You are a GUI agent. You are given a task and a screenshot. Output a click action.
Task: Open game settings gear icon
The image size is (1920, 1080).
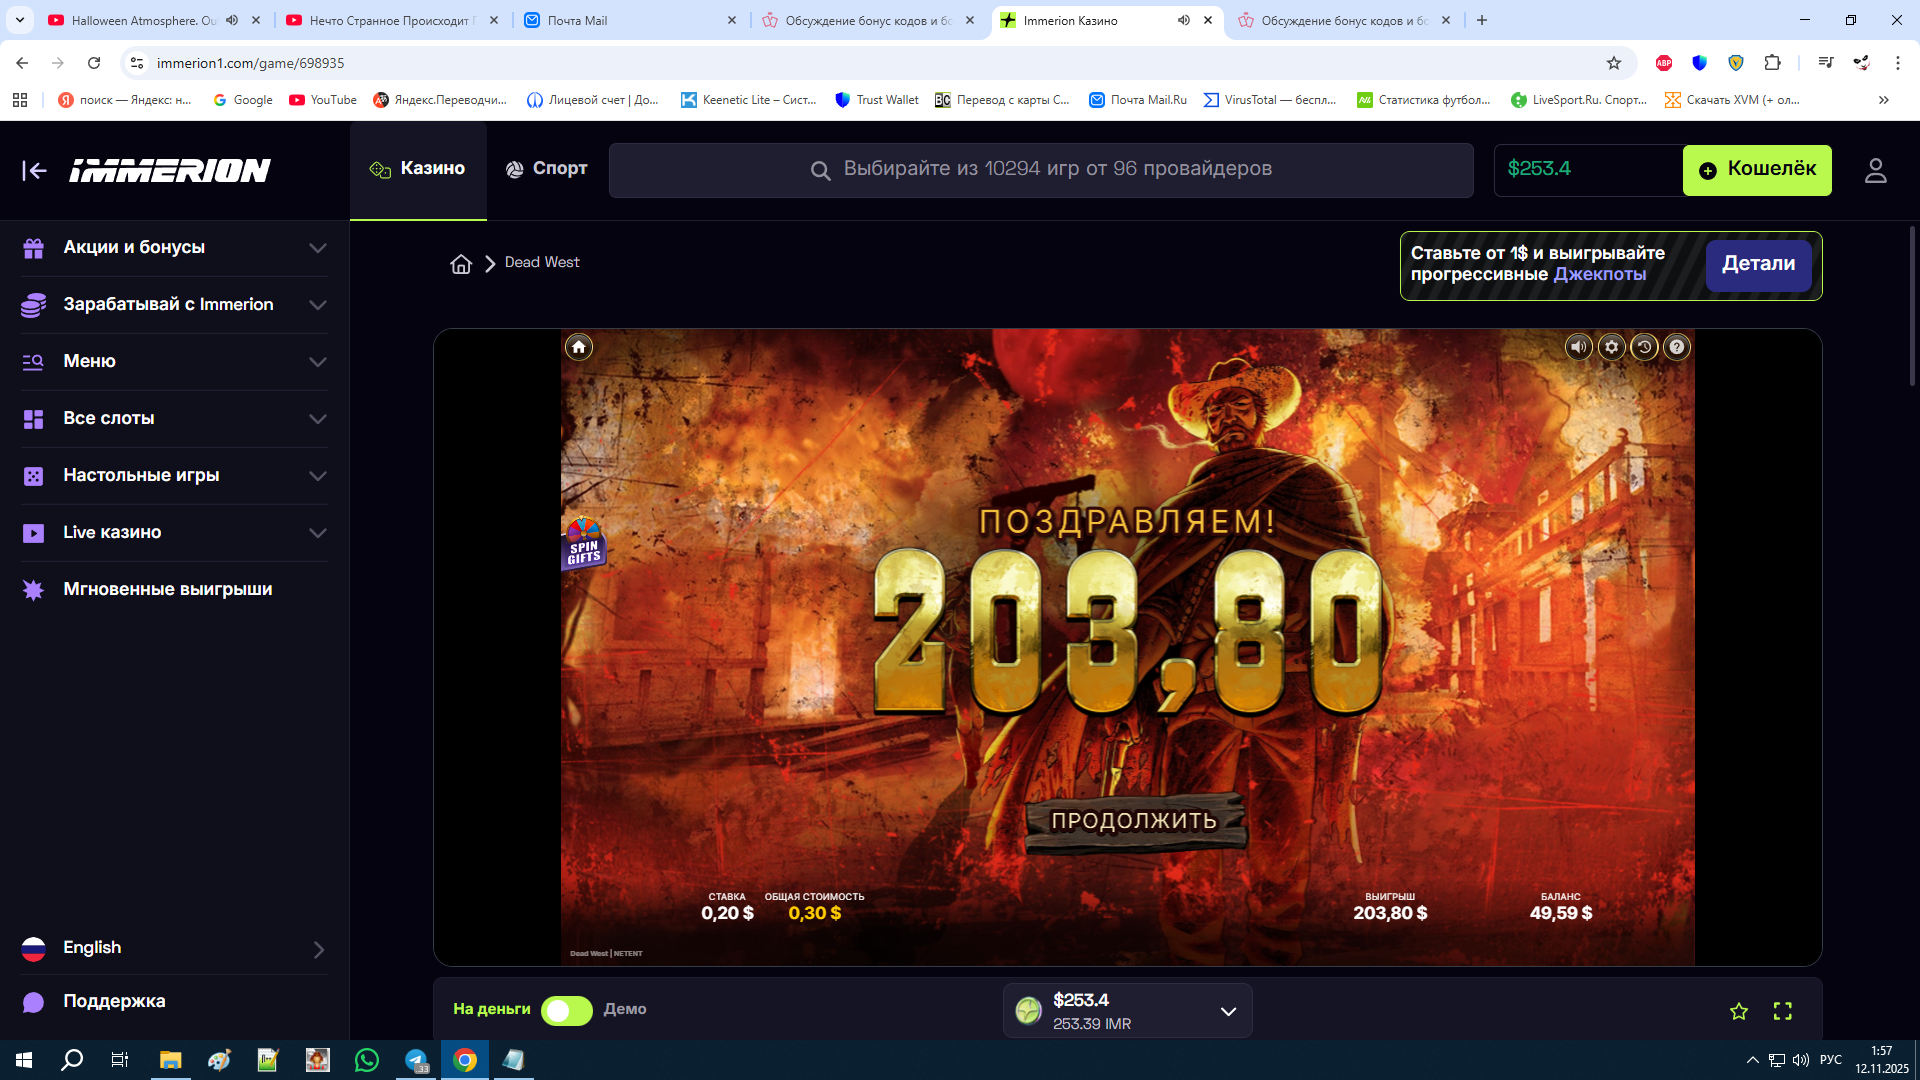click(x=1611, y=347)
